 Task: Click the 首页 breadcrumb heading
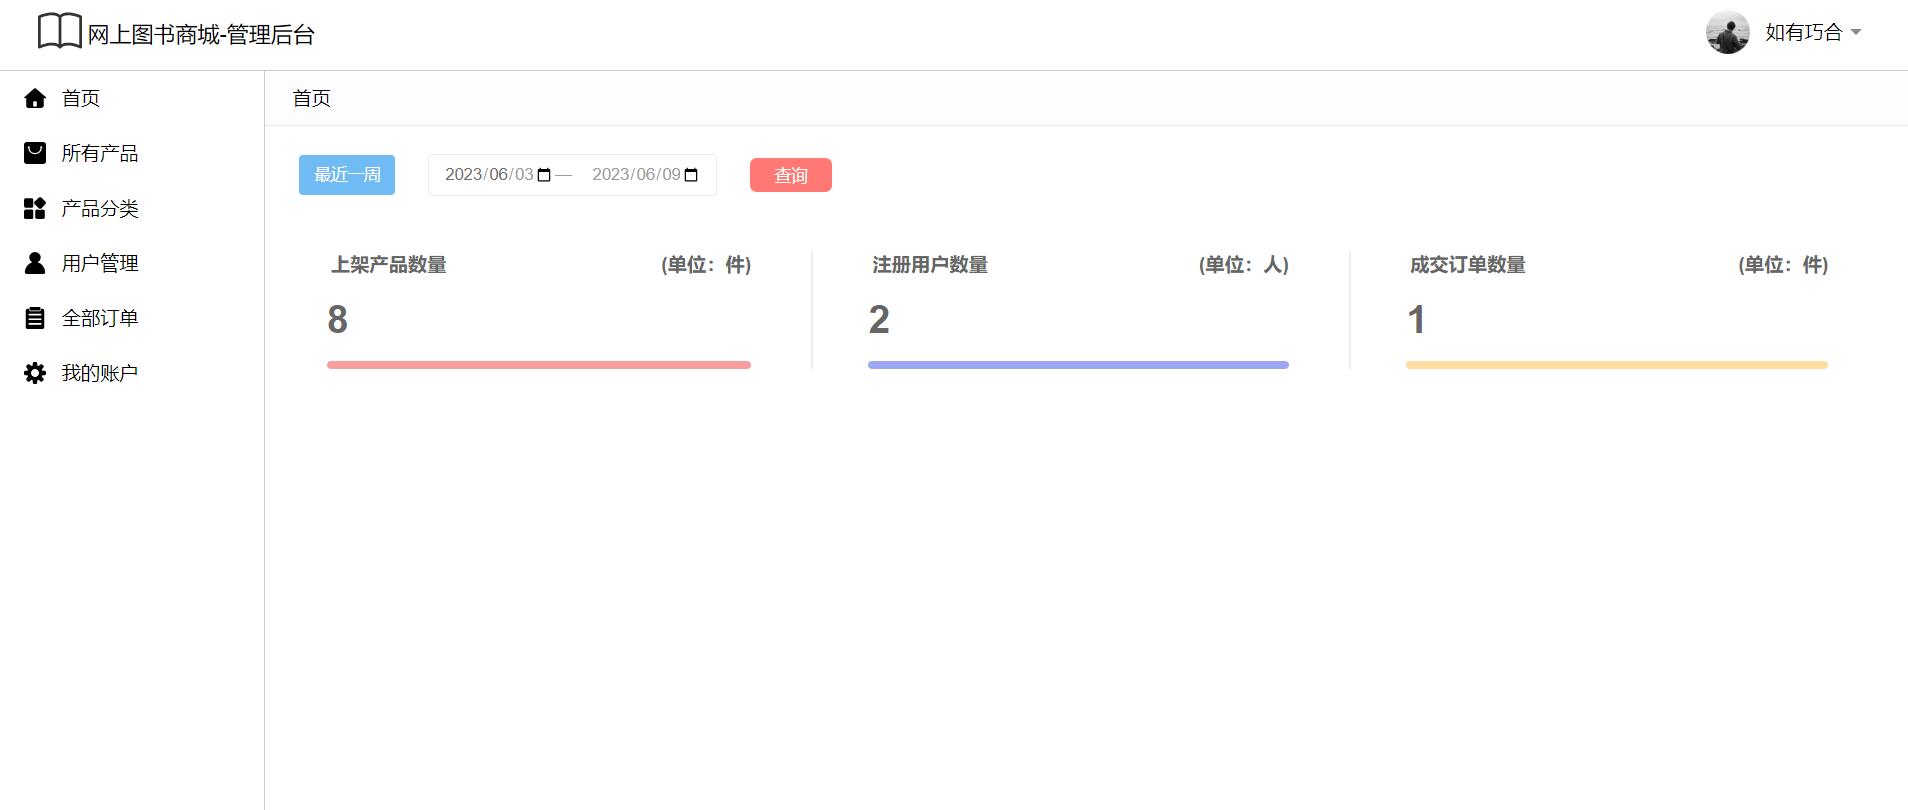coord(311,98)
